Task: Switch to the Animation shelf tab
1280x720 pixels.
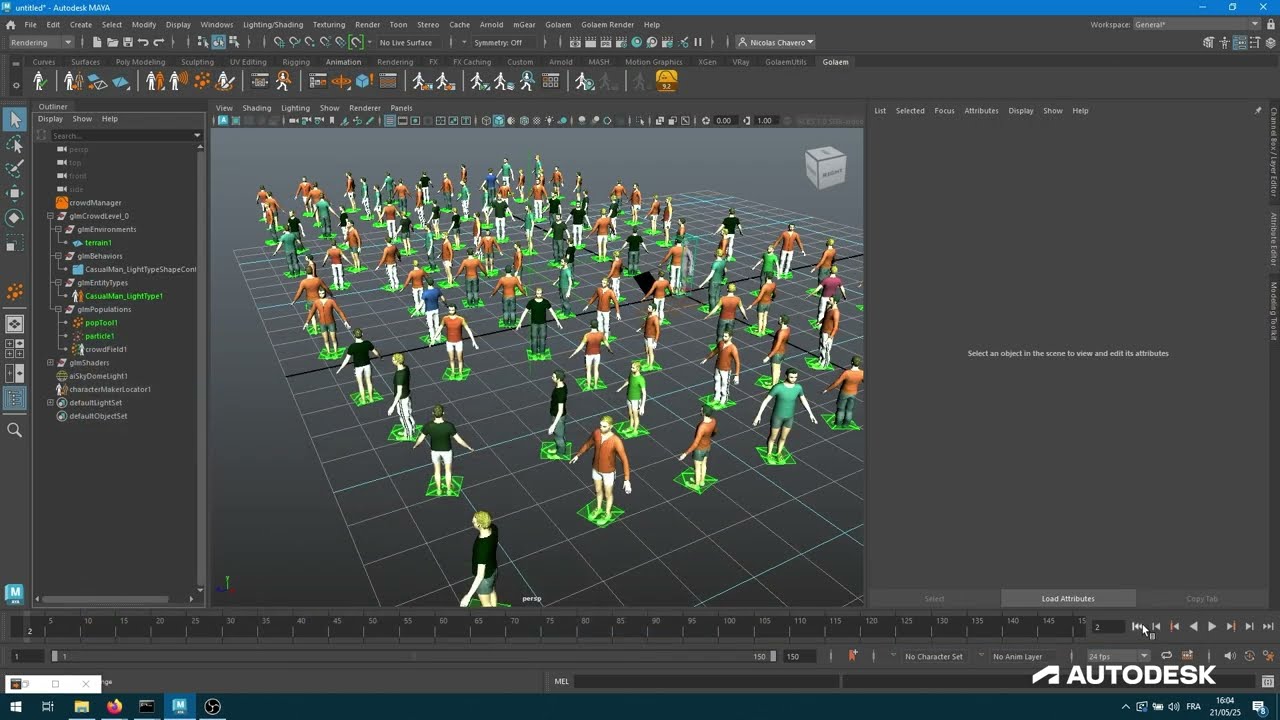Action: (x=343, y=62)
